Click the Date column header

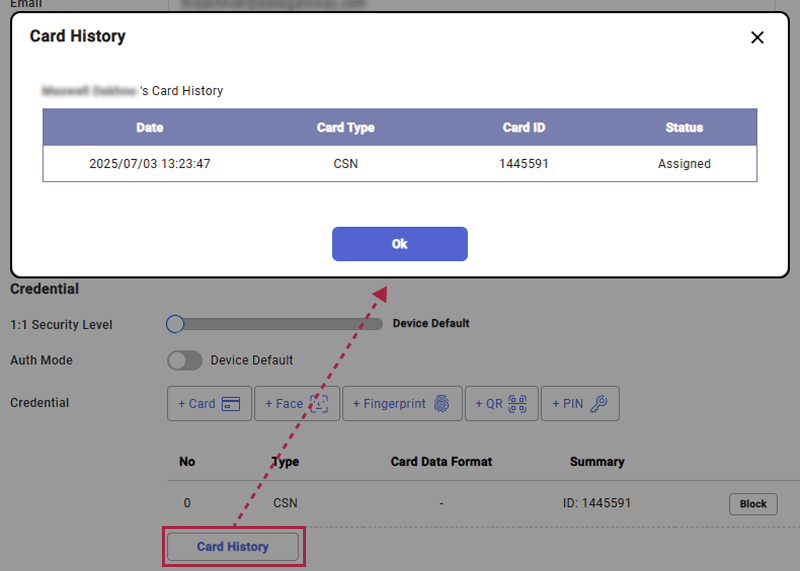tap(150, 128)
